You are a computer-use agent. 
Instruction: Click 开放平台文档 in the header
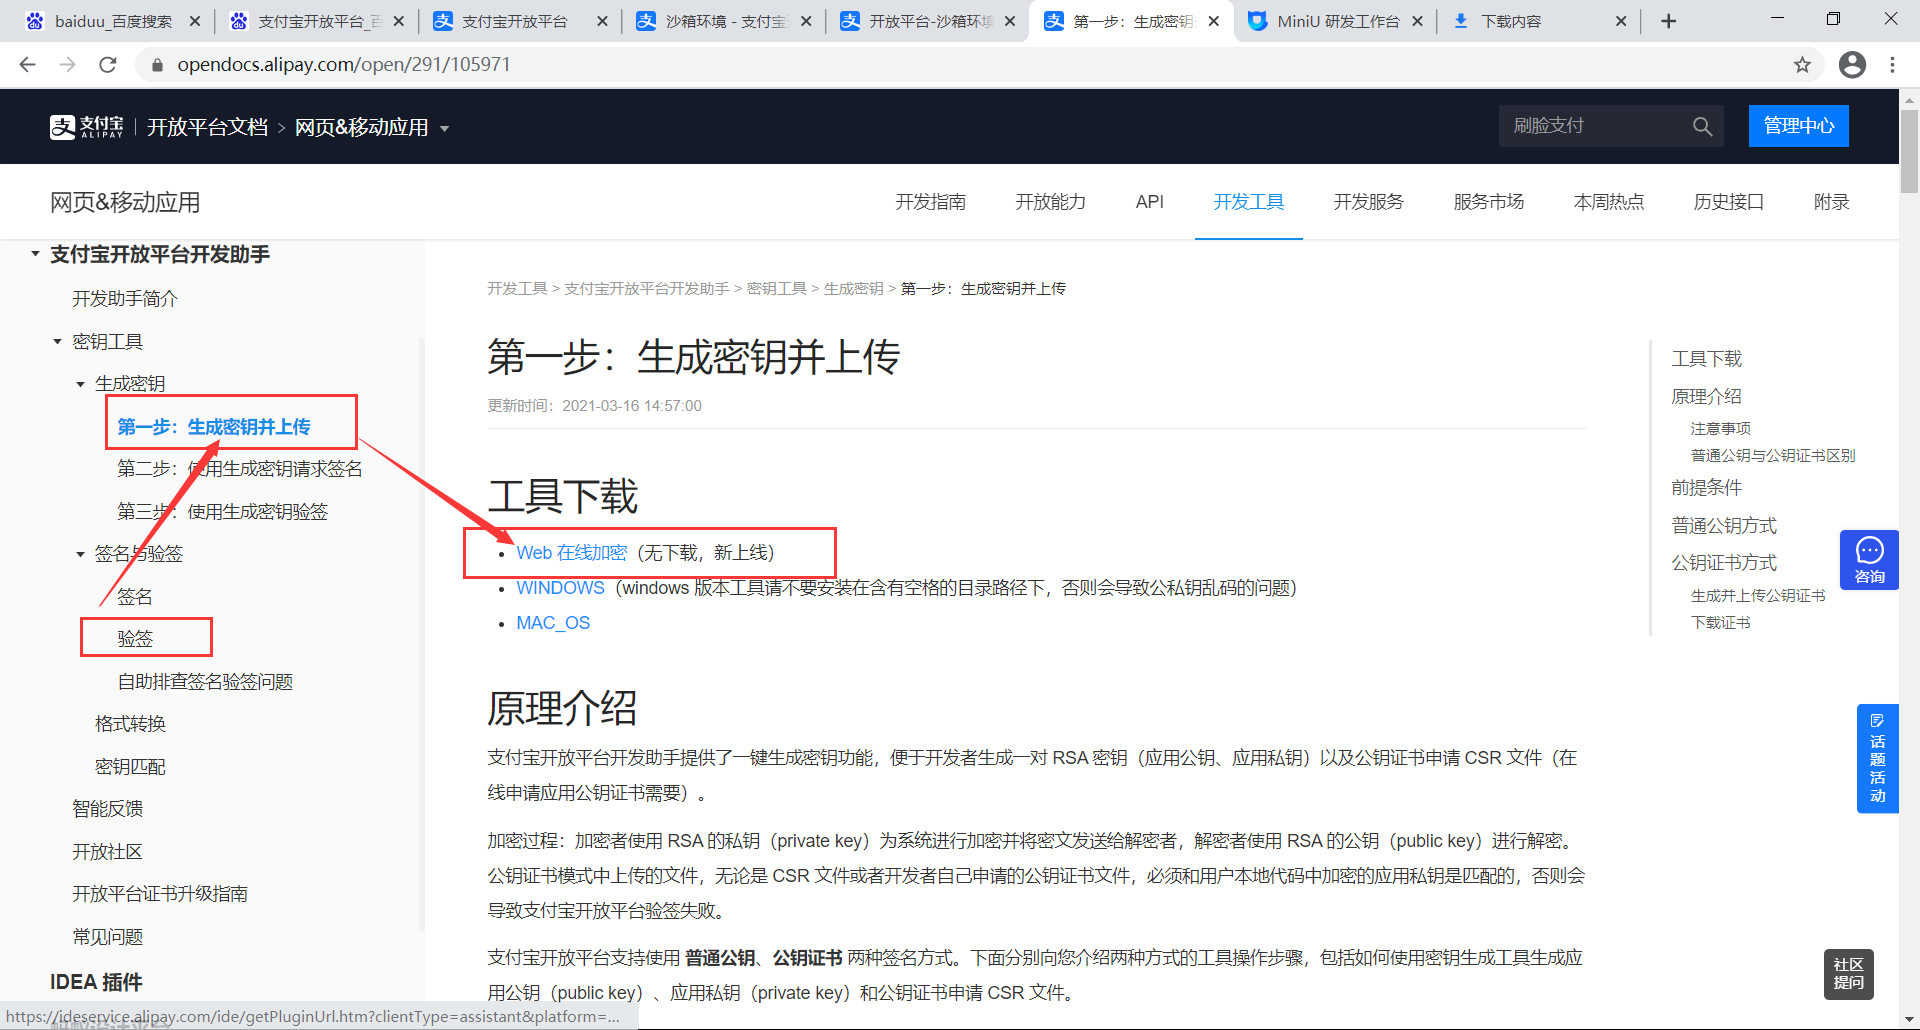[x=207, y=128]
